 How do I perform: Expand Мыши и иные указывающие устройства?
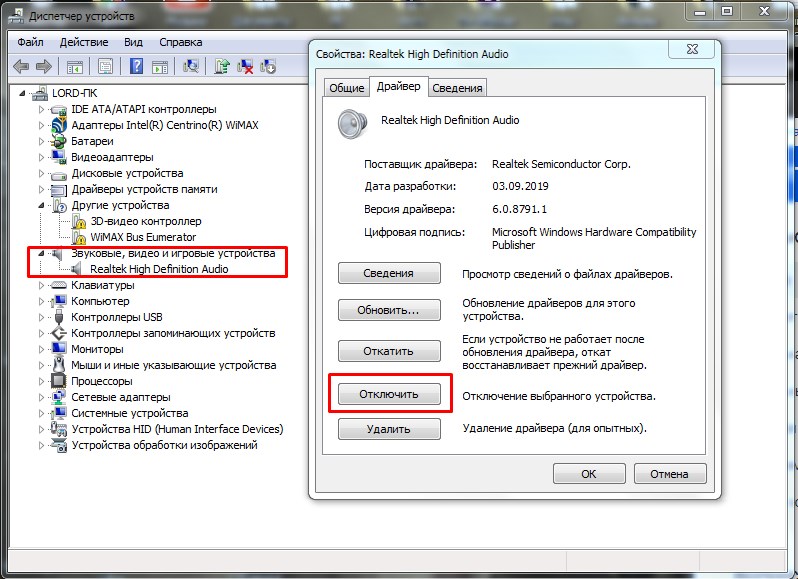[41, 365]
